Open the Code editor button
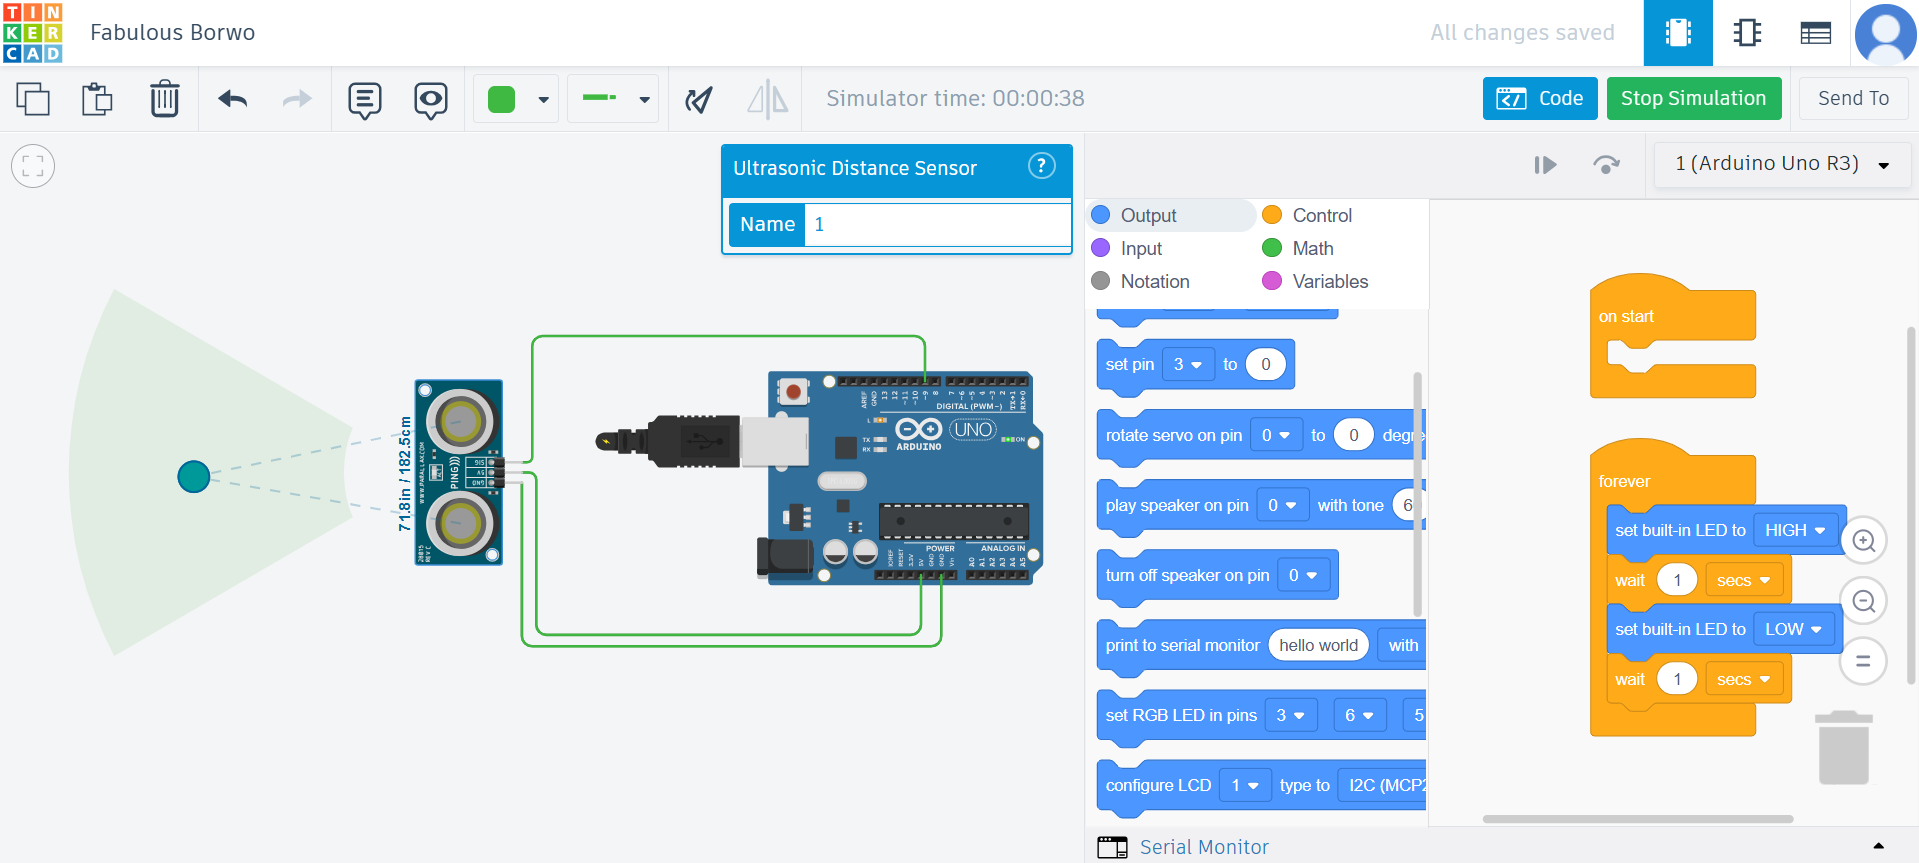1919x863 pixels. pos(1540,98)
